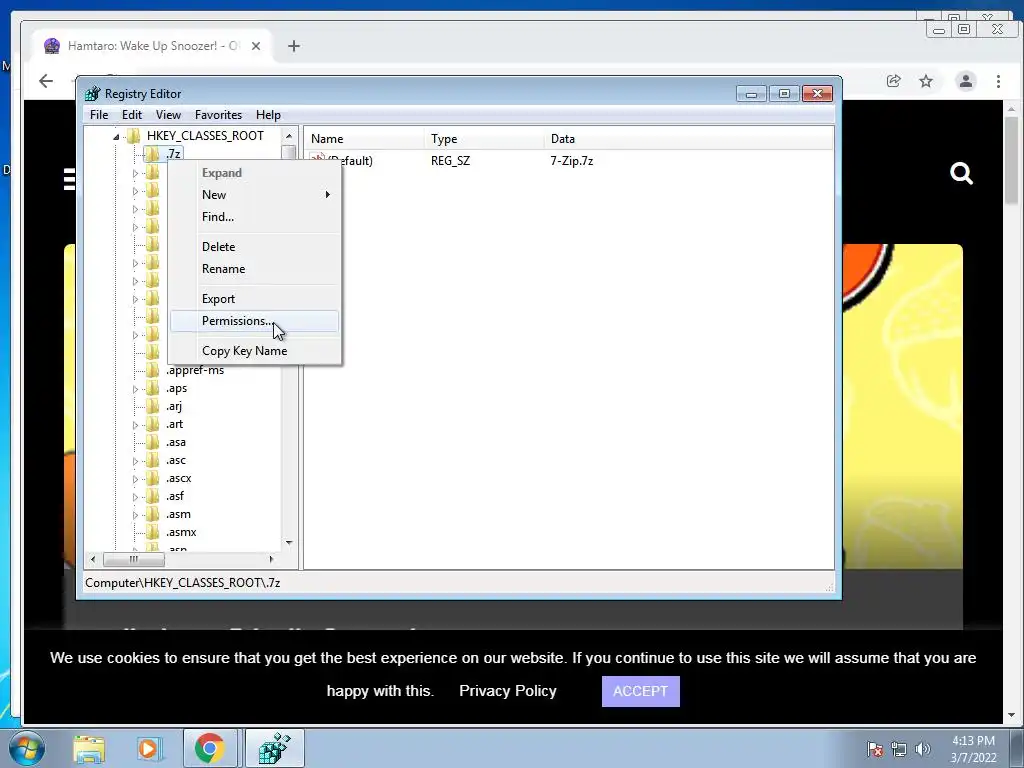Select the Hamtaro: Wake Up Snoozer tab

click(153, 46)
